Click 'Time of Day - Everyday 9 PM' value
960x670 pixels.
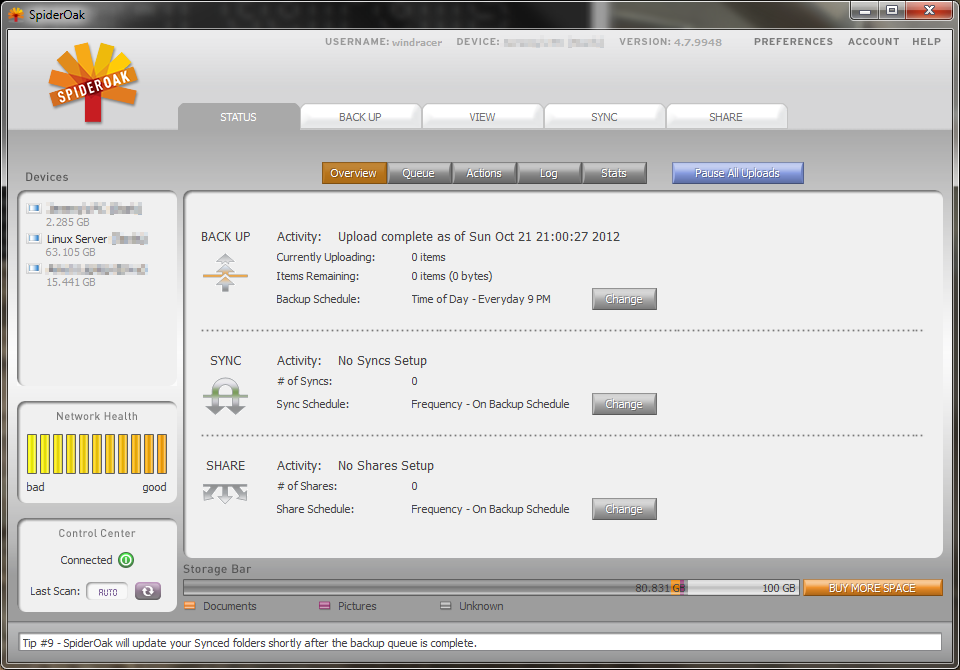tap(481, 299)
